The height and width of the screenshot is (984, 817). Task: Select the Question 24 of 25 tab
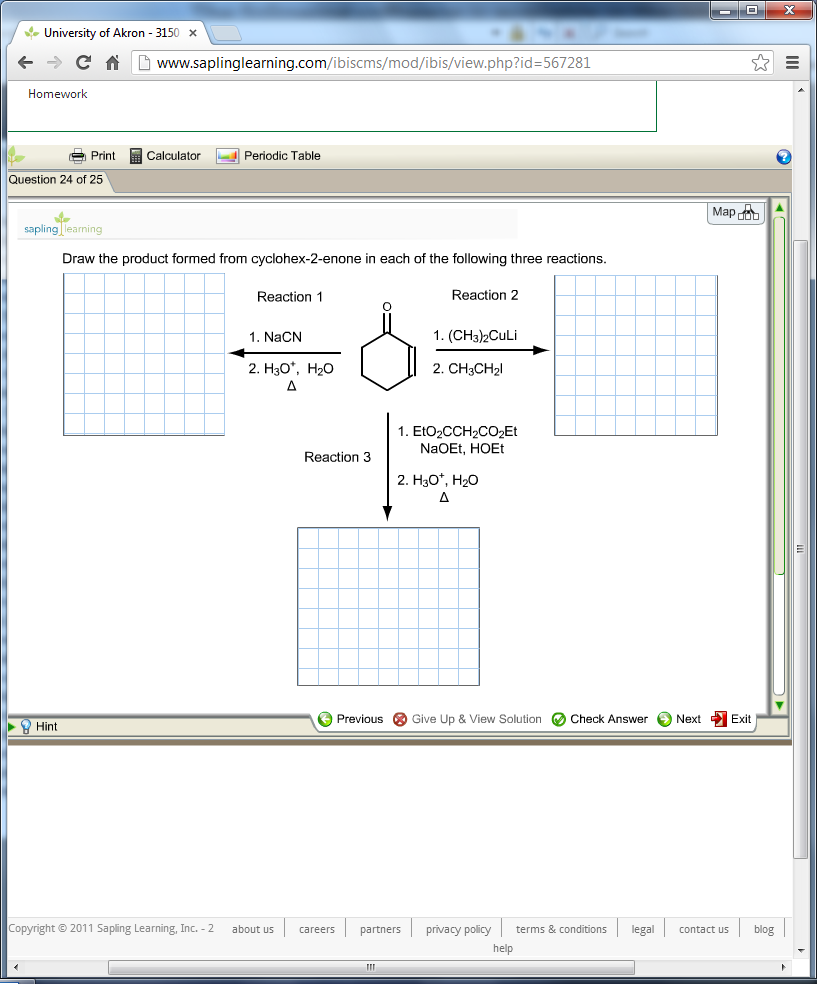point(55,180)
